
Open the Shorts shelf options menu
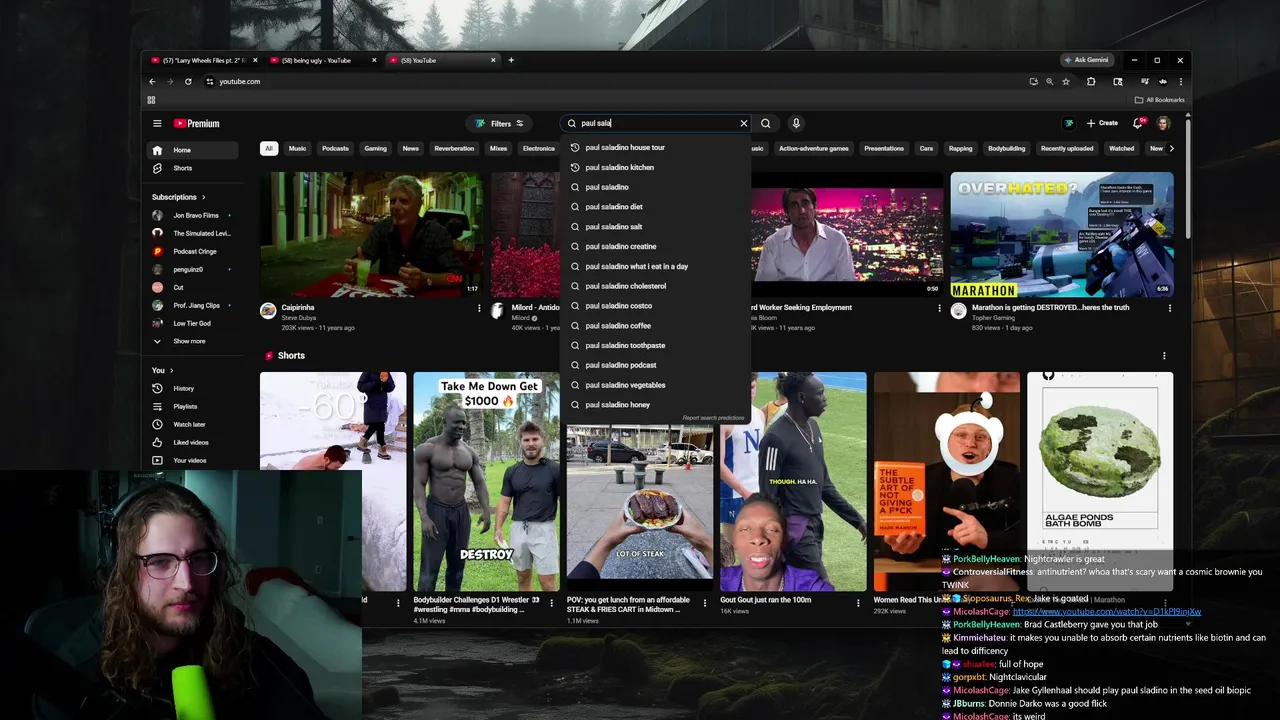pos(1164,356)
